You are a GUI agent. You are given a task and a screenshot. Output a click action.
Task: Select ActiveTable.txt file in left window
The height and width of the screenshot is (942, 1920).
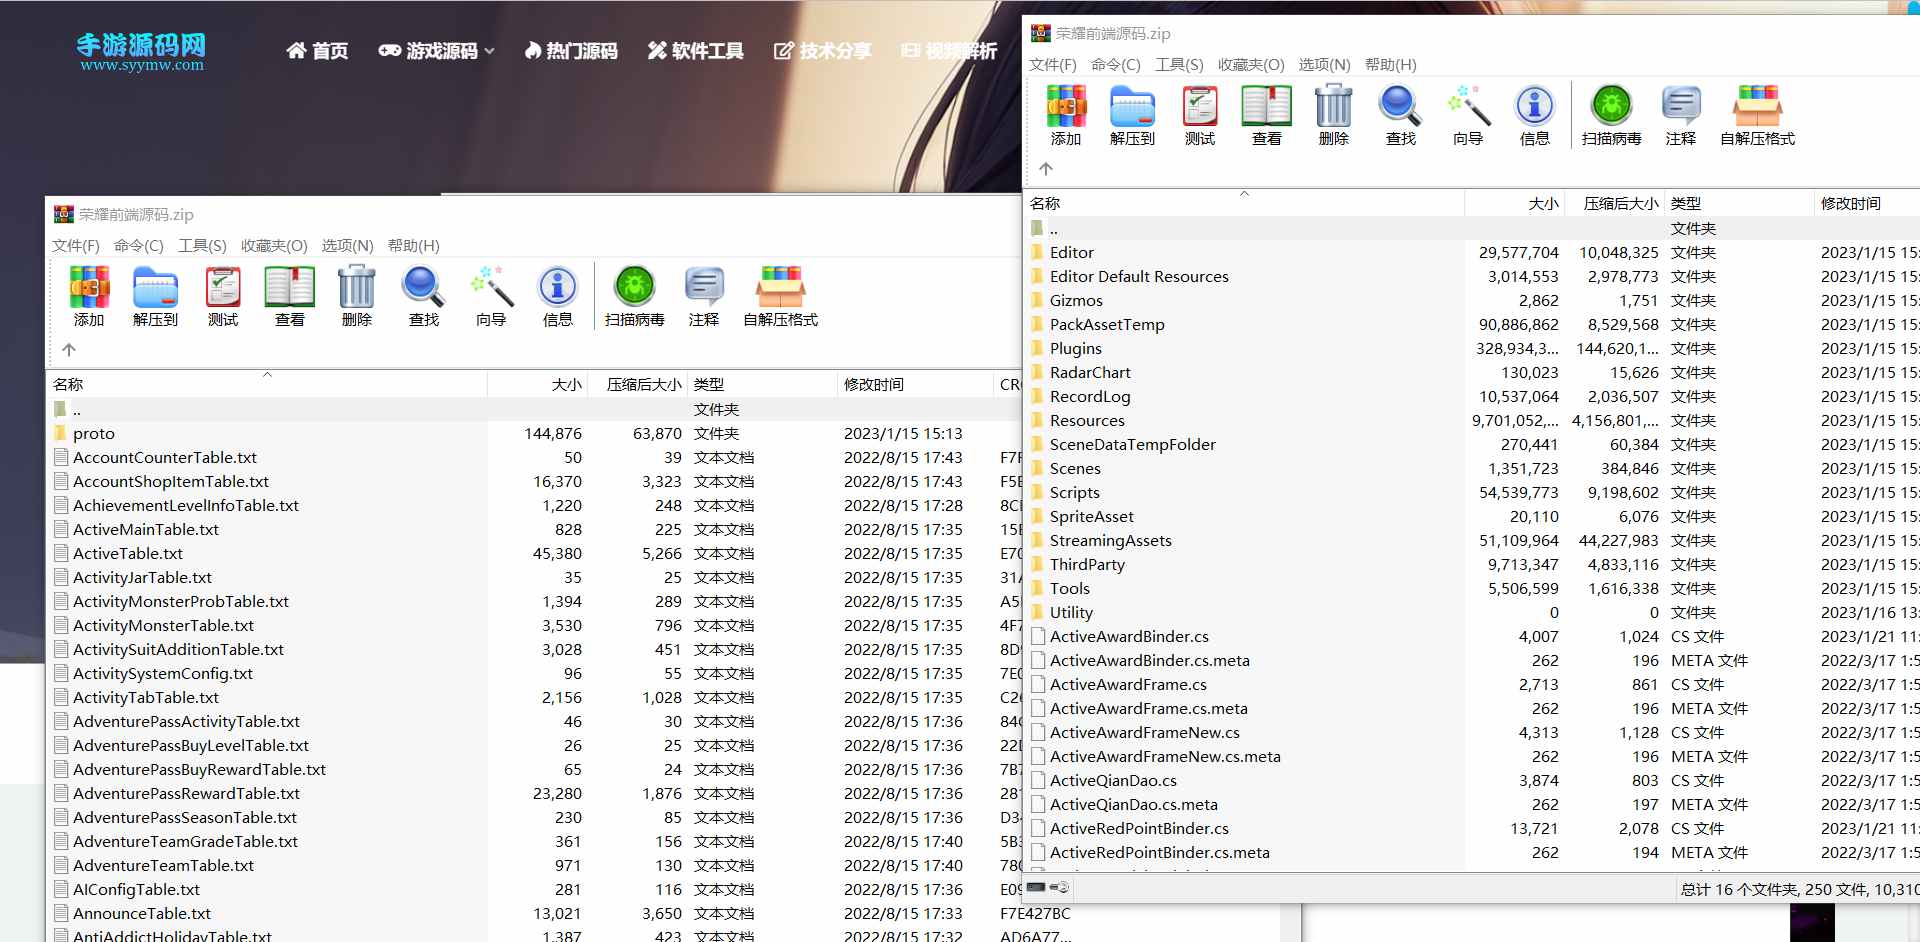[x=128, y=554]
